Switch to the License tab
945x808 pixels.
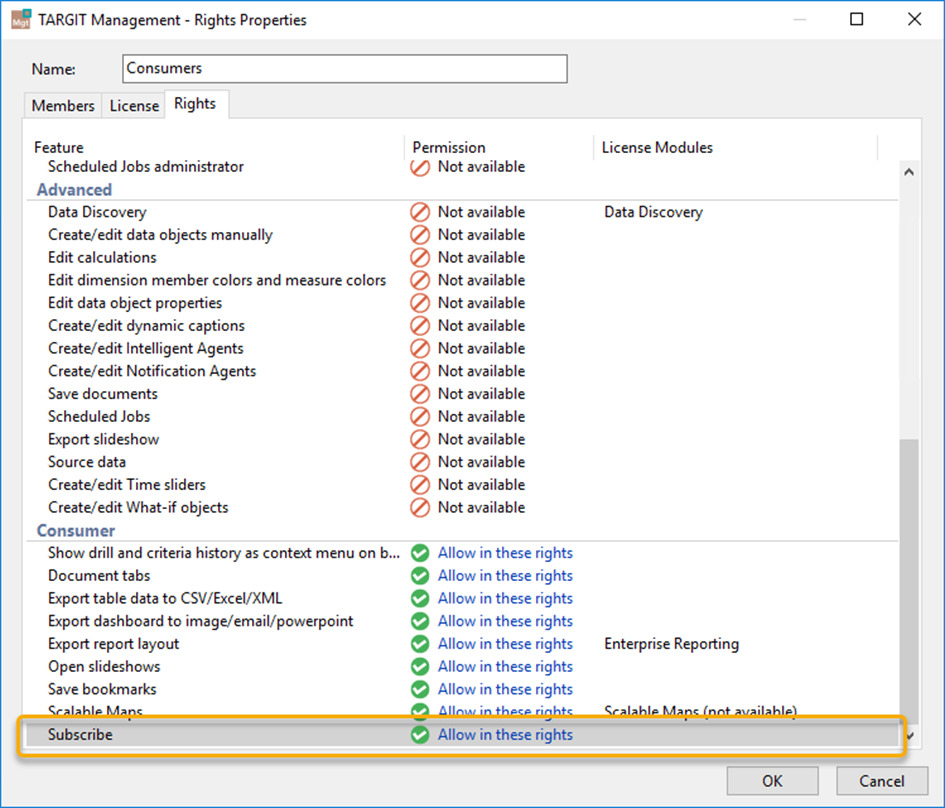tap(134, 105)
